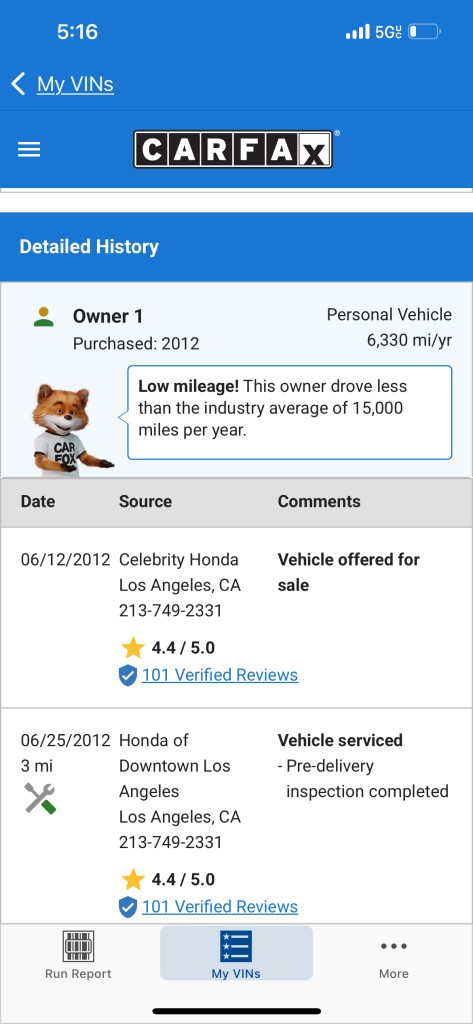The image size is (473, 1024).
Task: Switch to the Run Report tab
Action: (78, 955)
